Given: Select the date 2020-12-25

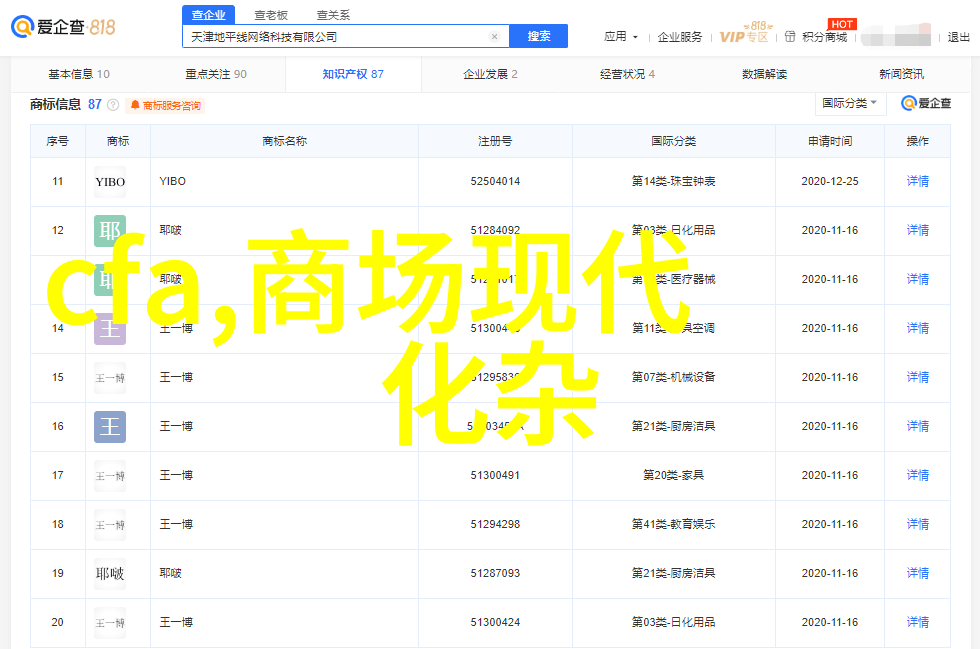Looking at the screenshot, I should (x=830, y=181).
